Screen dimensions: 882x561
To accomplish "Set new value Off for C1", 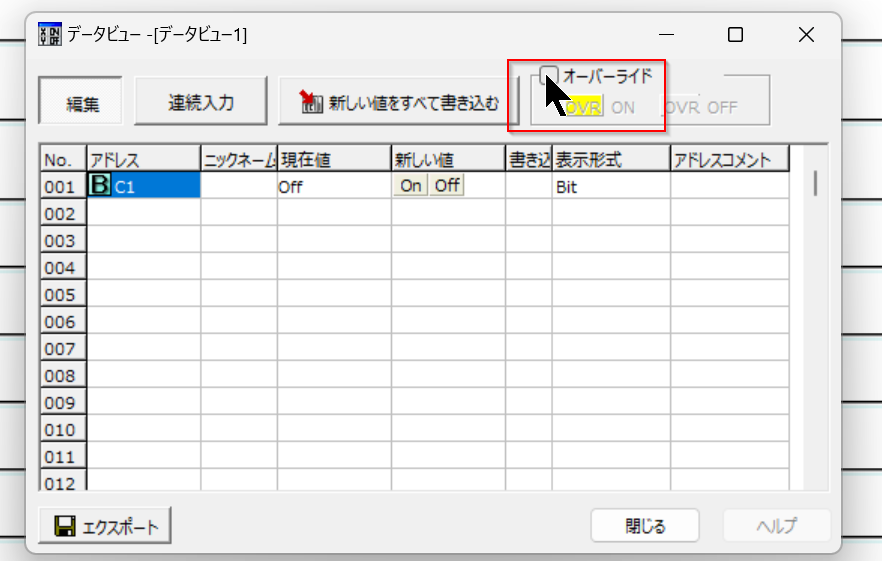I will click(x=447, y=185).
